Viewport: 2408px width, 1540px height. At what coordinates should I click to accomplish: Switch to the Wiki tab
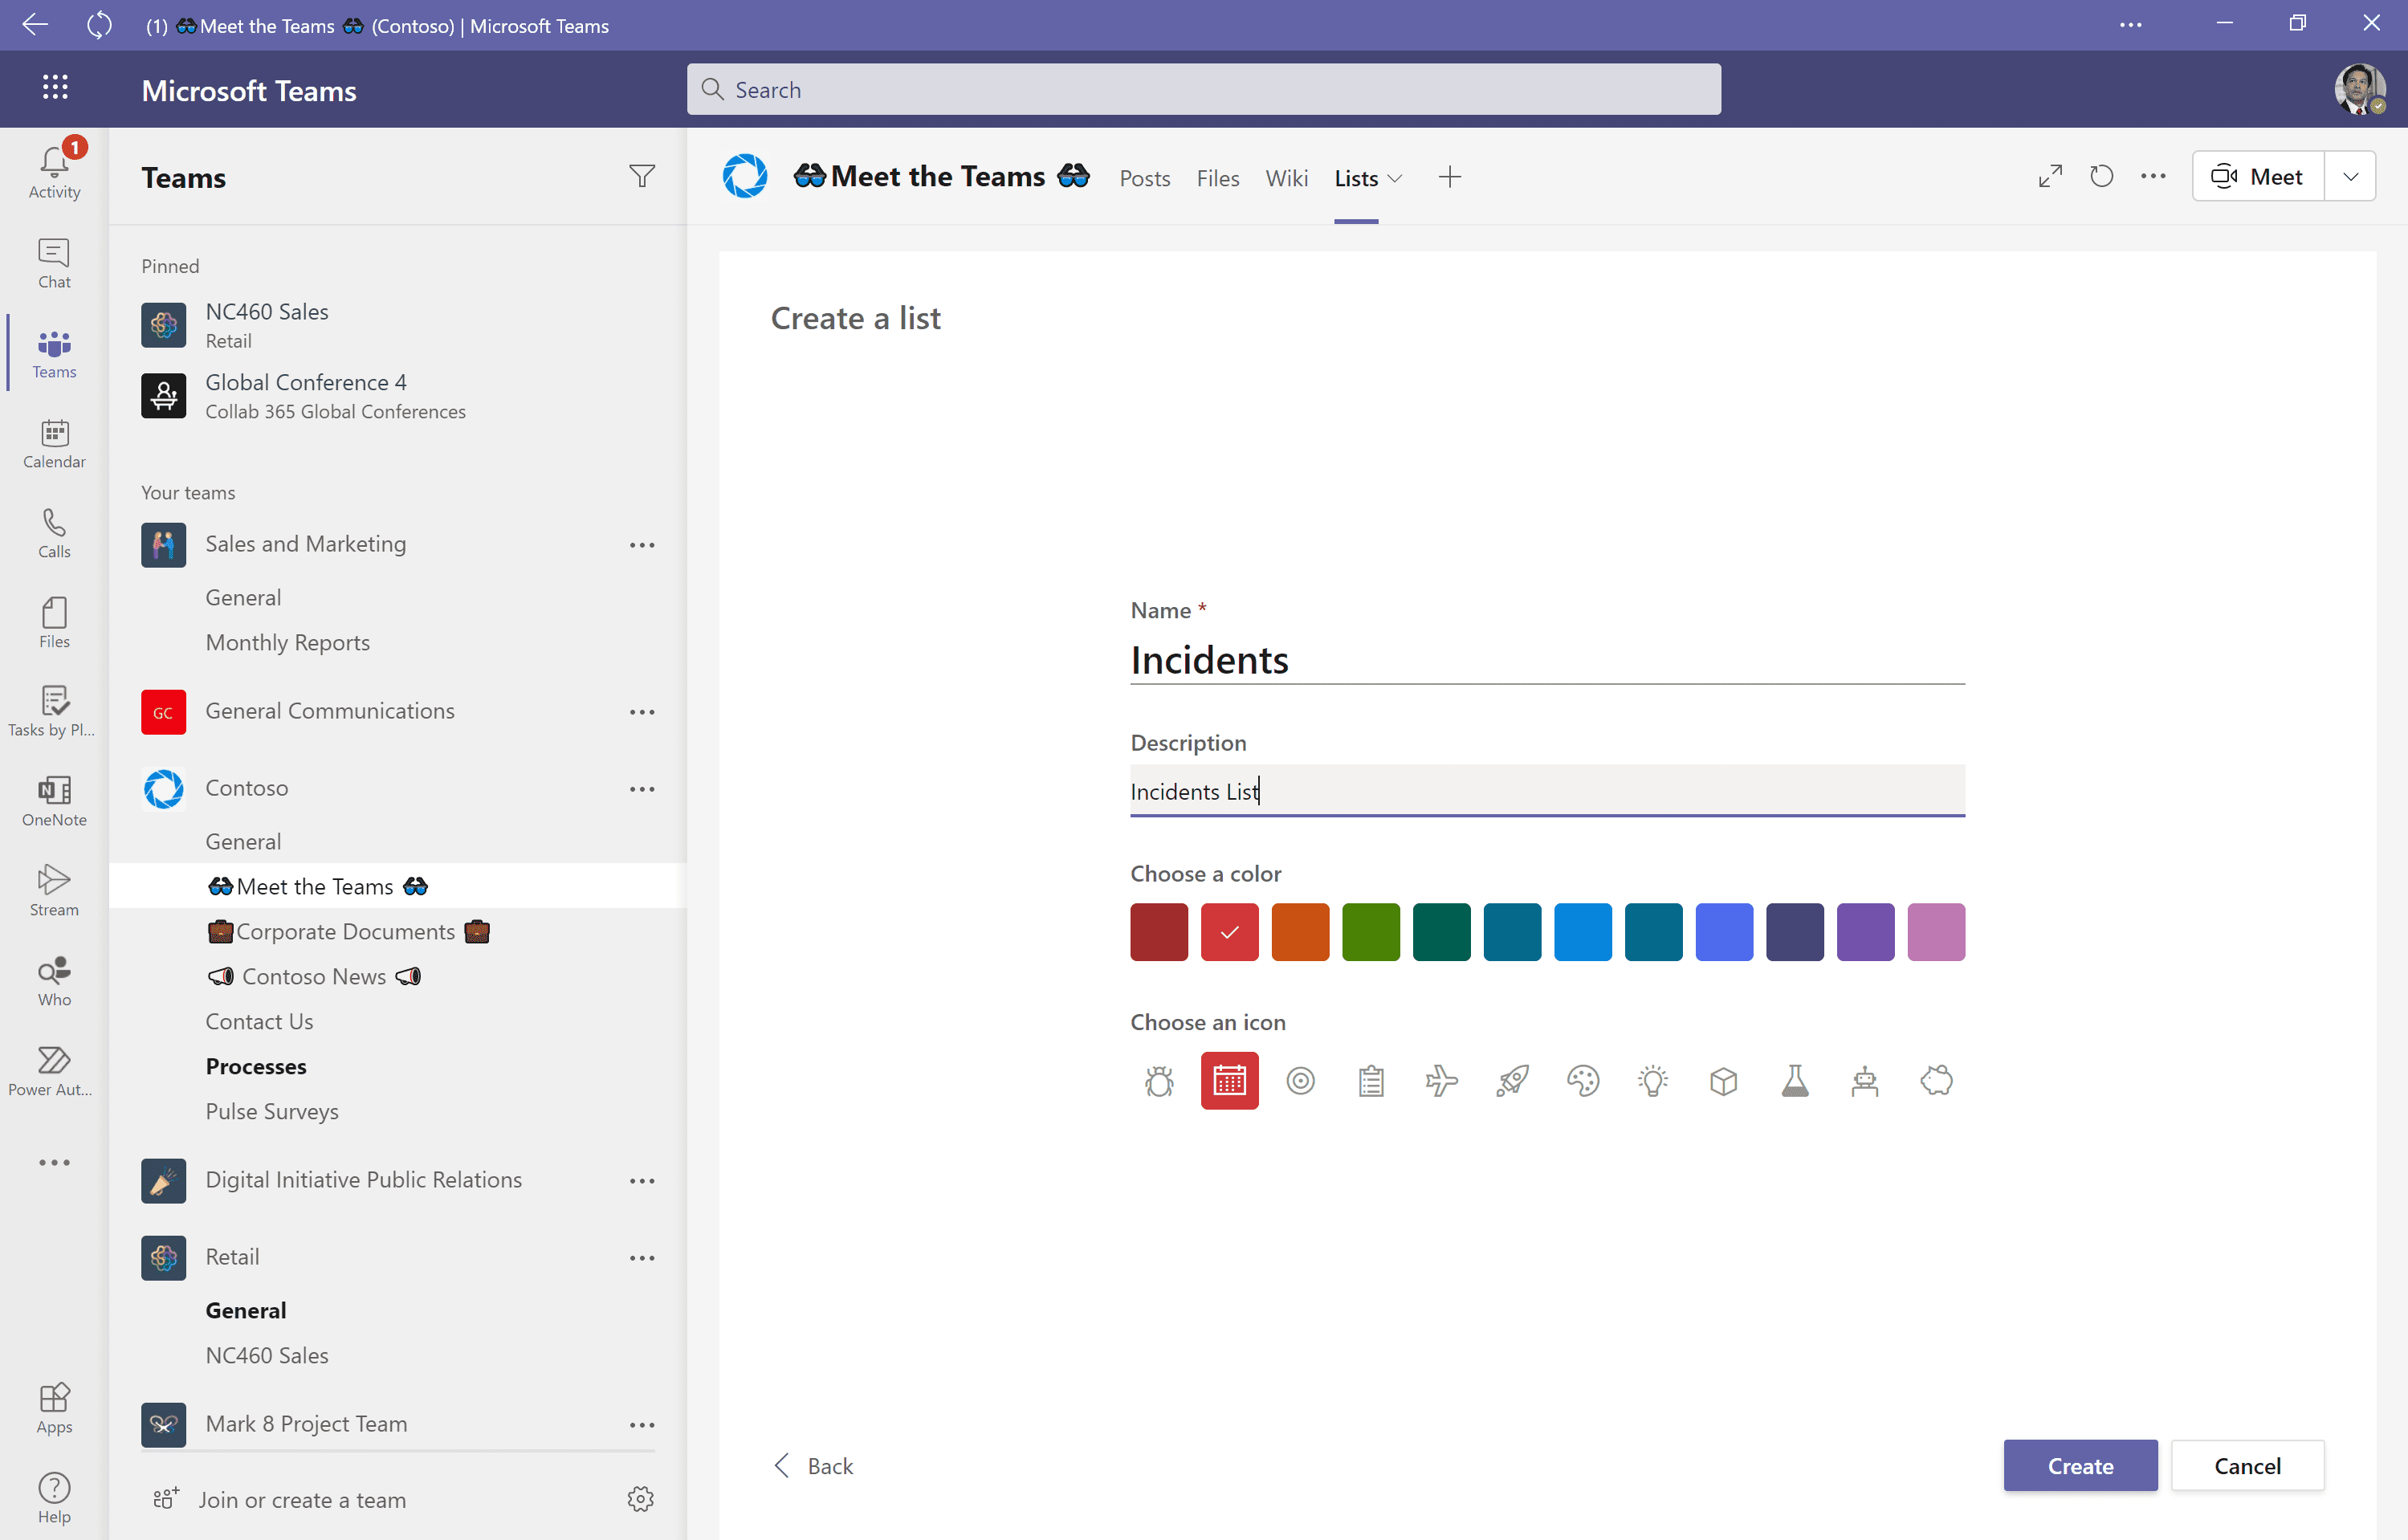1286,178
